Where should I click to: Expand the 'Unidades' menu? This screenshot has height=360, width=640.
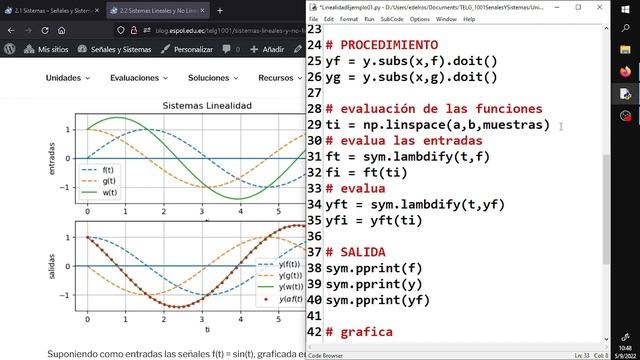coord(68,78)
